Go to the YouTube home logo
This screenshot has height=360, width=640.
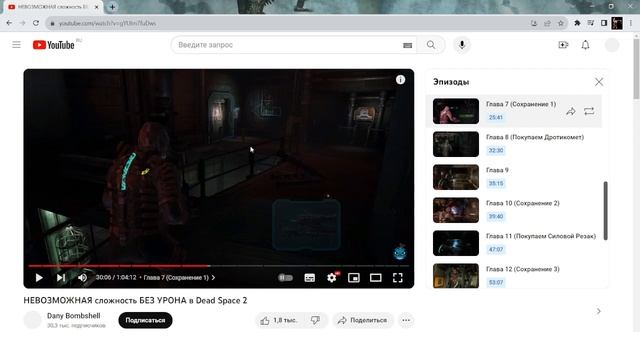click(x=53, y=45)
